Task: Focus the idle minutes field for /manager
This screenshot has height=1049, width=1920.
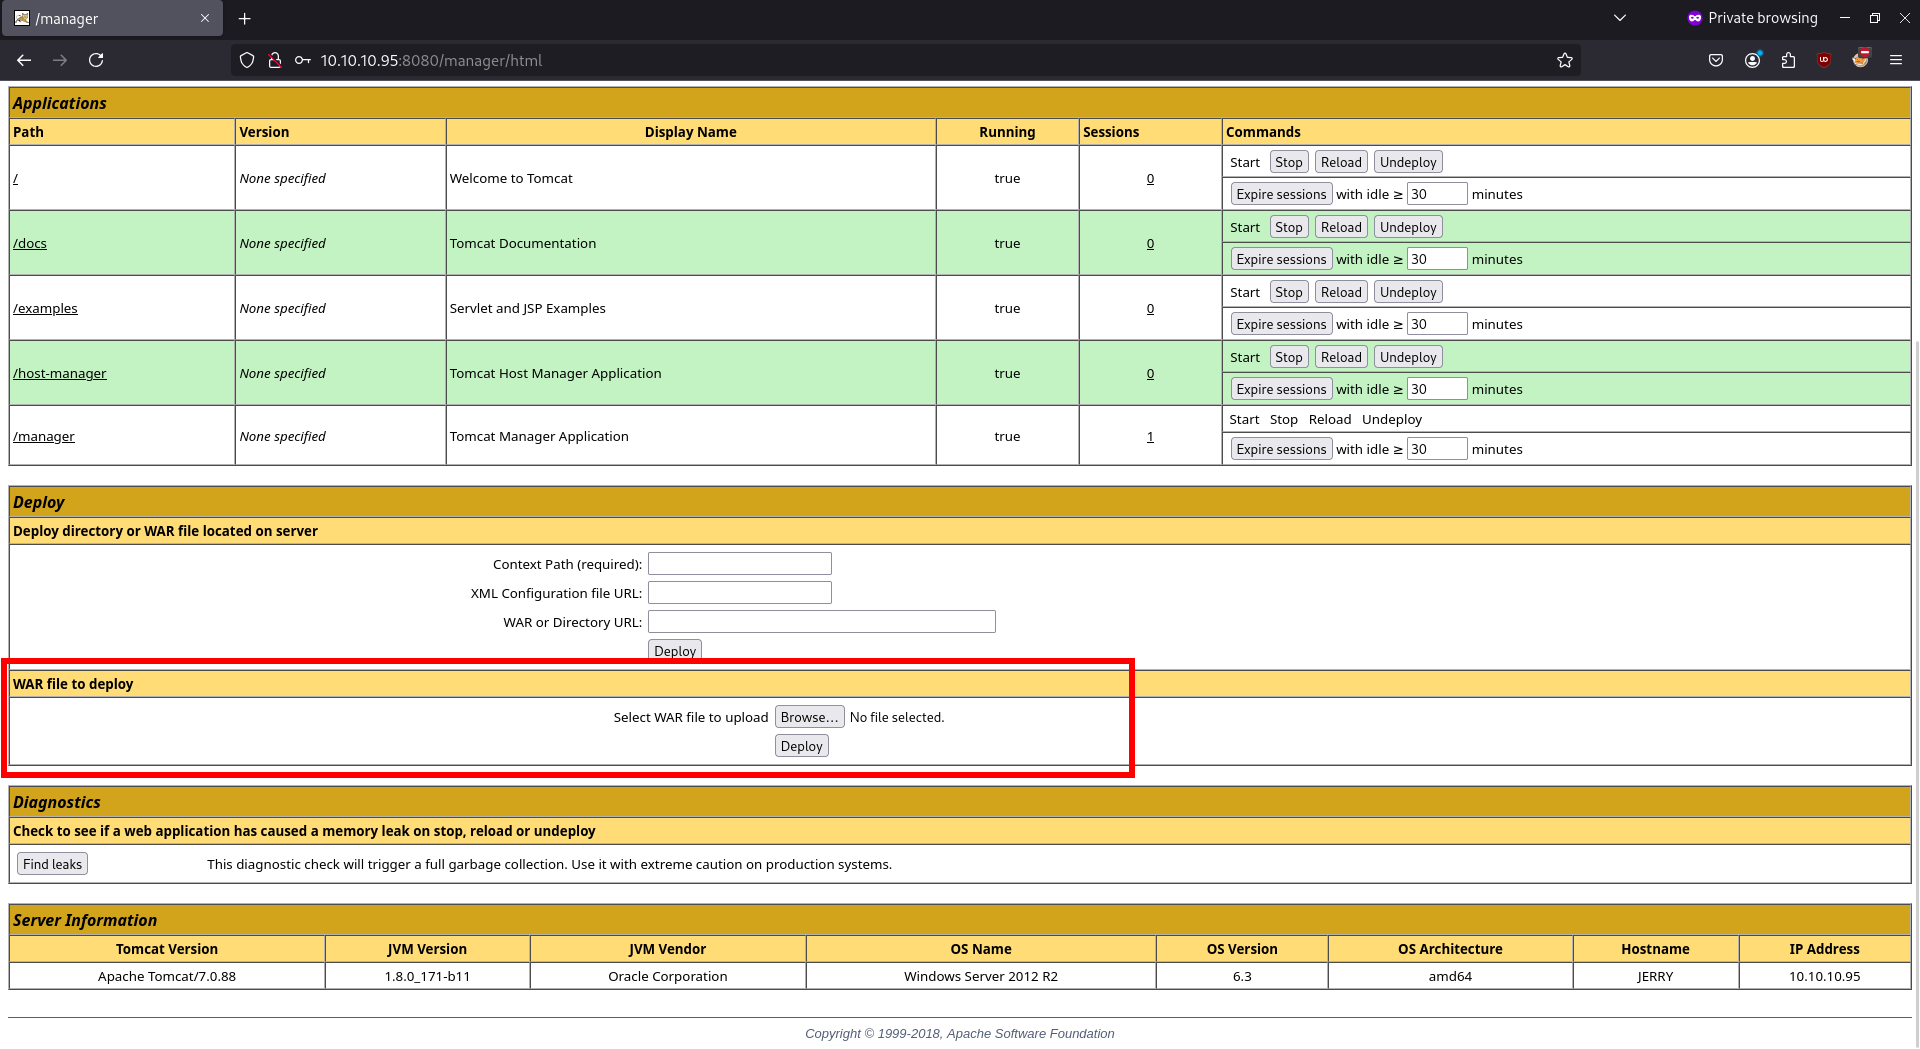Action: click(x=1437, y=449)
